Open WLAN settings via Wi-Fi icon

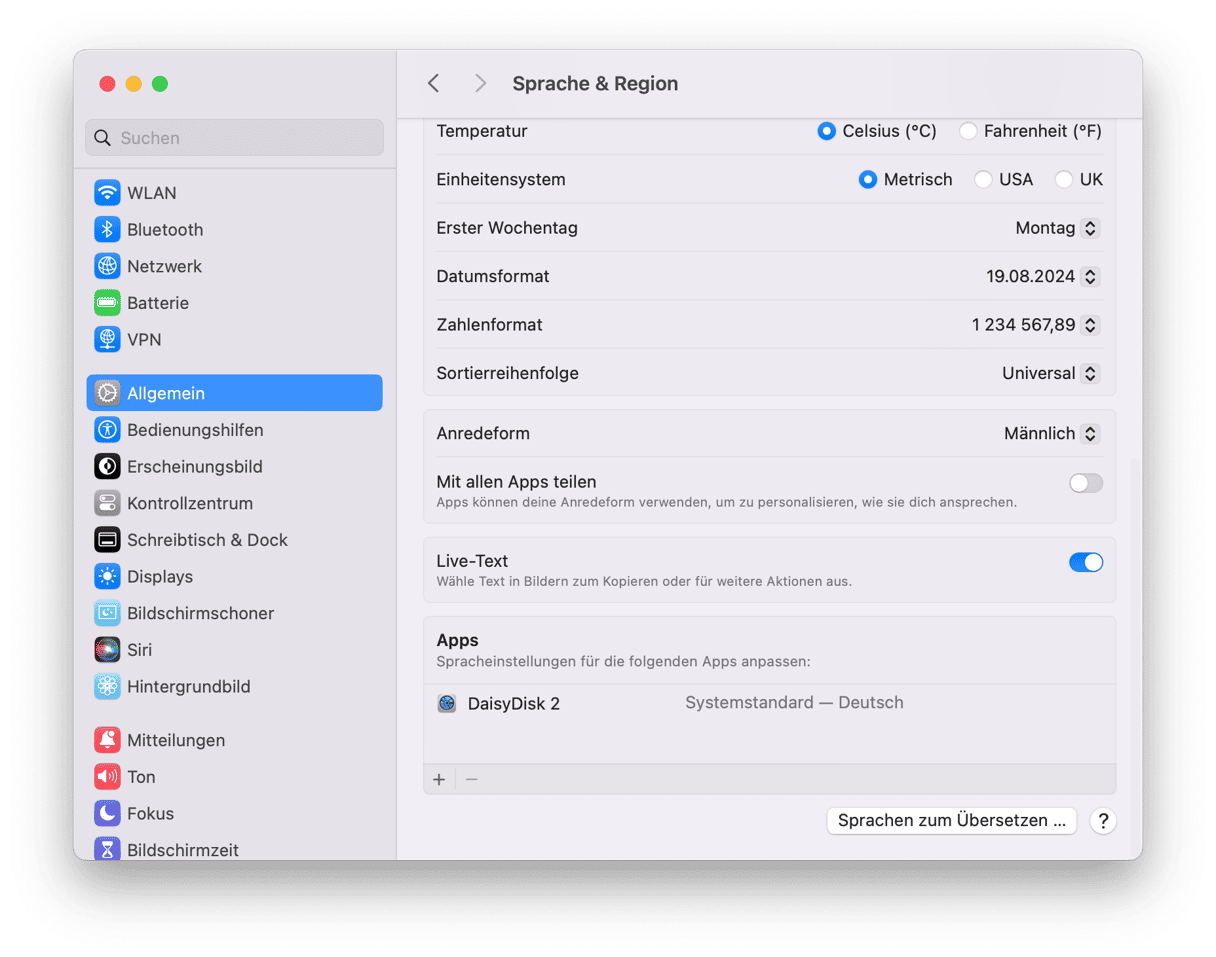point(107,193)
